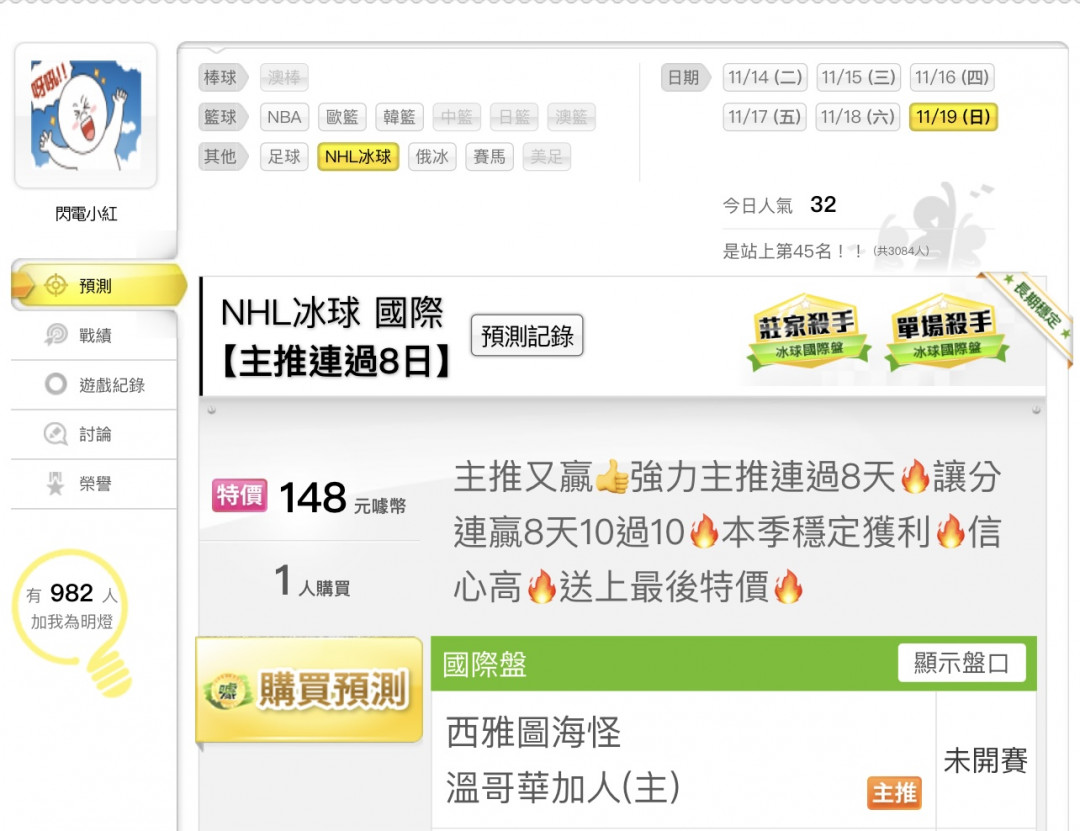Screen dimensions: 1080x831
Task: Click the 閃電小紅 profile avatar image
Action: click(x=86, y=115)
